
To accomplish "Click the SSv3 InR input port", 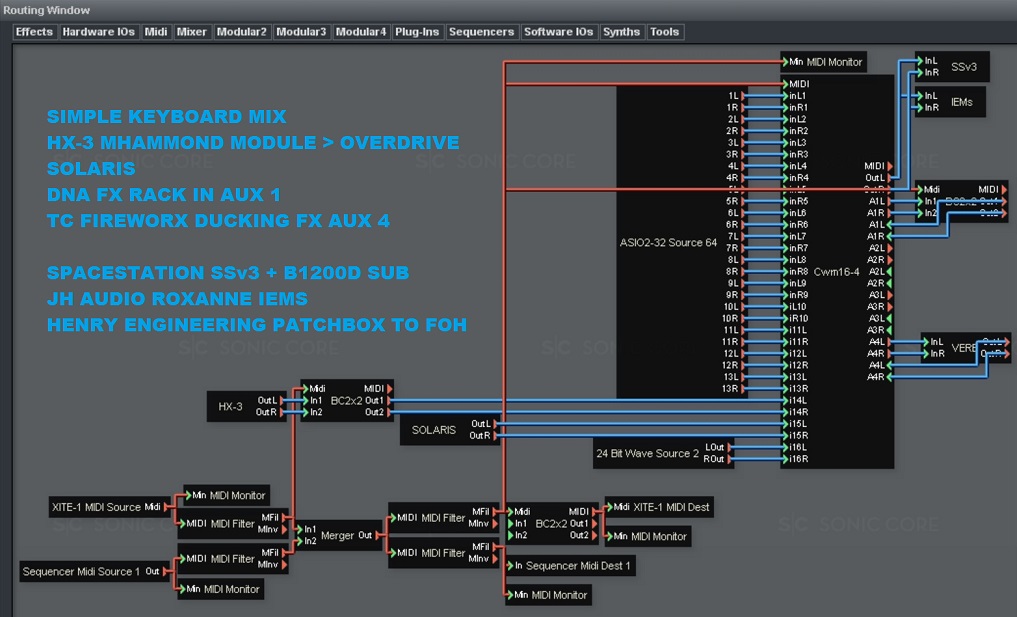I will coord(920,73).
